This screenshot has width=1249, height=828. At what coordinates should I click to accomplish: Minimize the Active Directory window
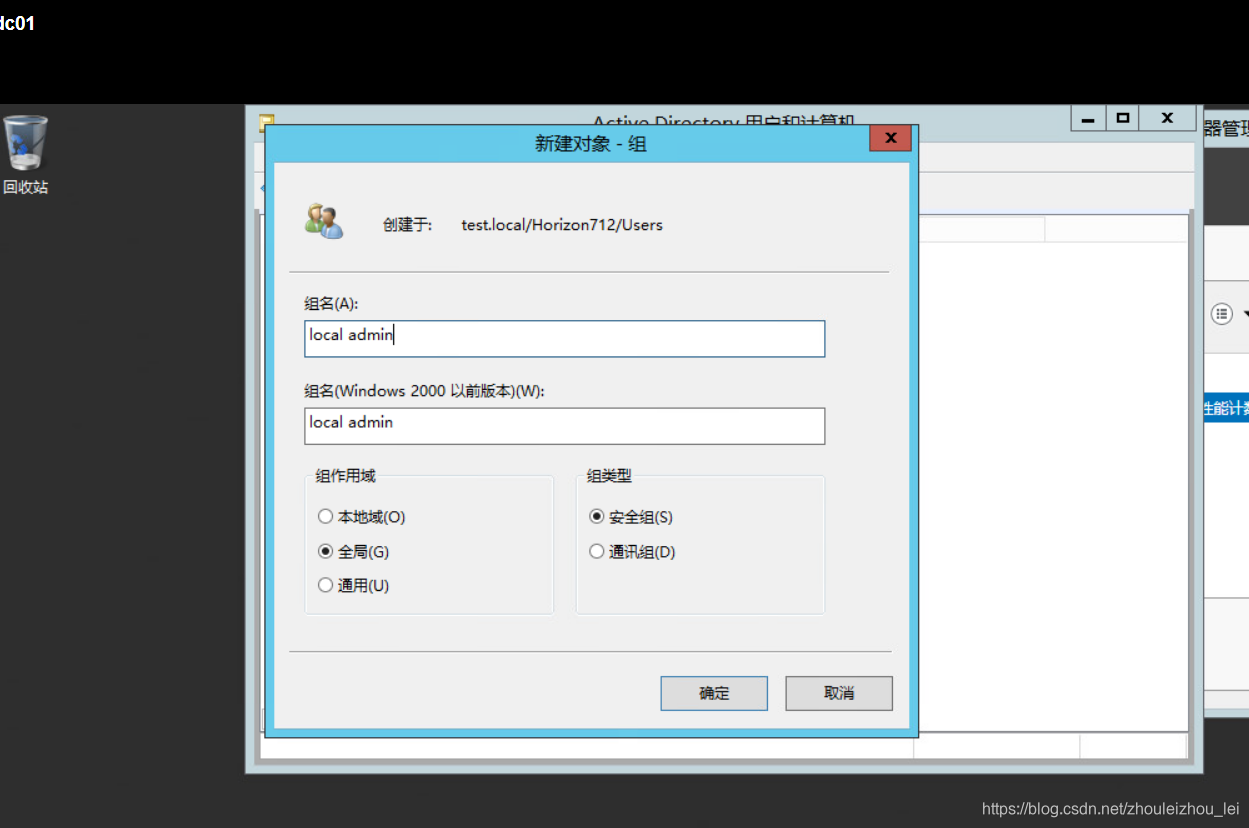point(1089,118)
